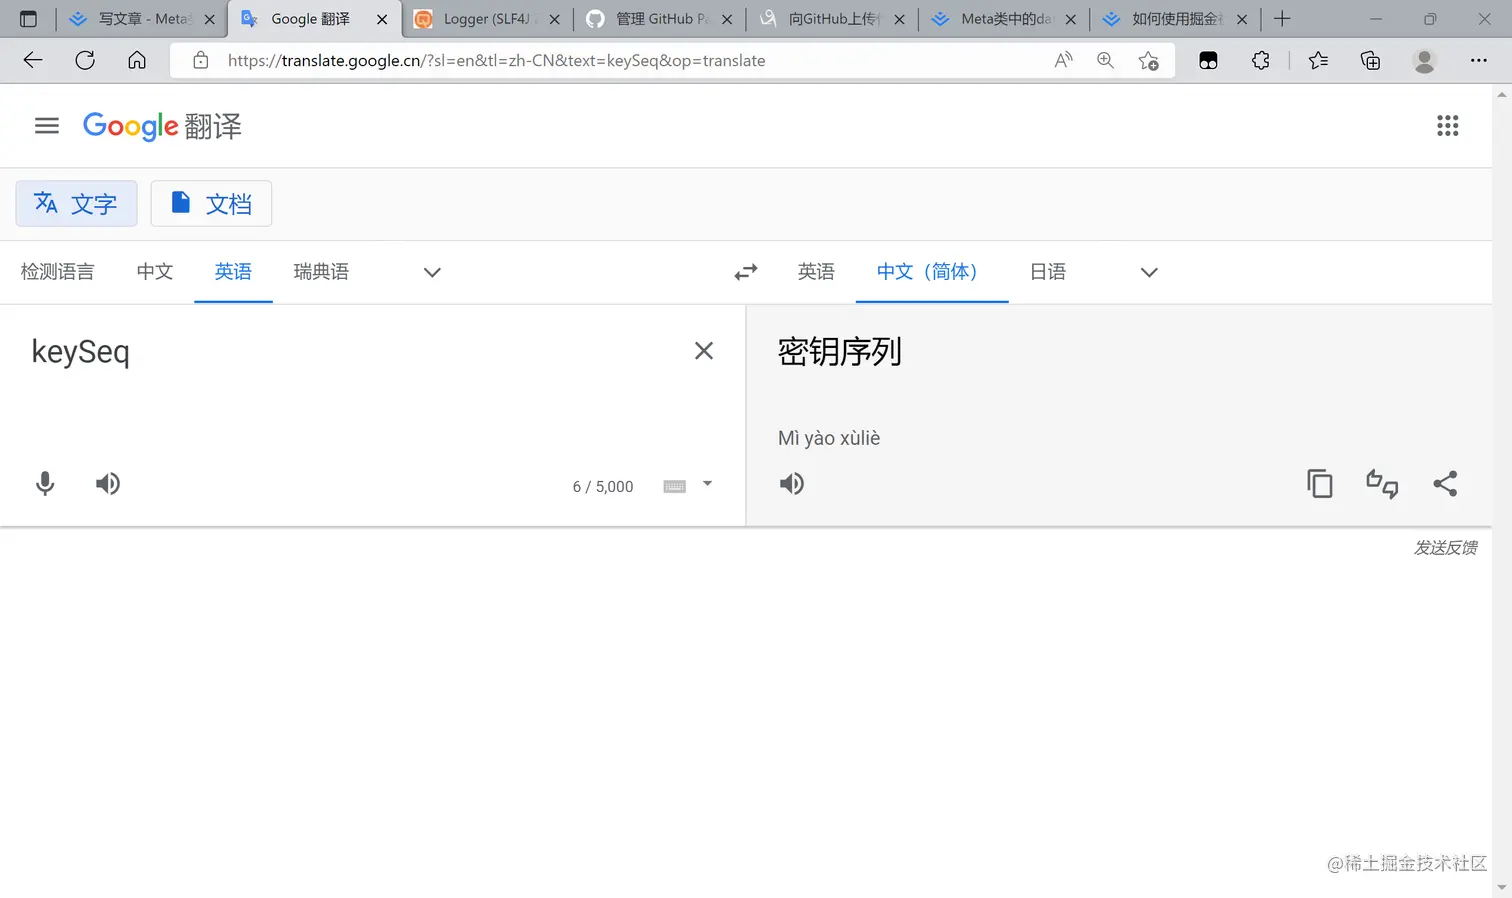Open browser settings and more menu
This screenshot has width=1512, height=898.
pyautogui.click(x=1478, y=61)
